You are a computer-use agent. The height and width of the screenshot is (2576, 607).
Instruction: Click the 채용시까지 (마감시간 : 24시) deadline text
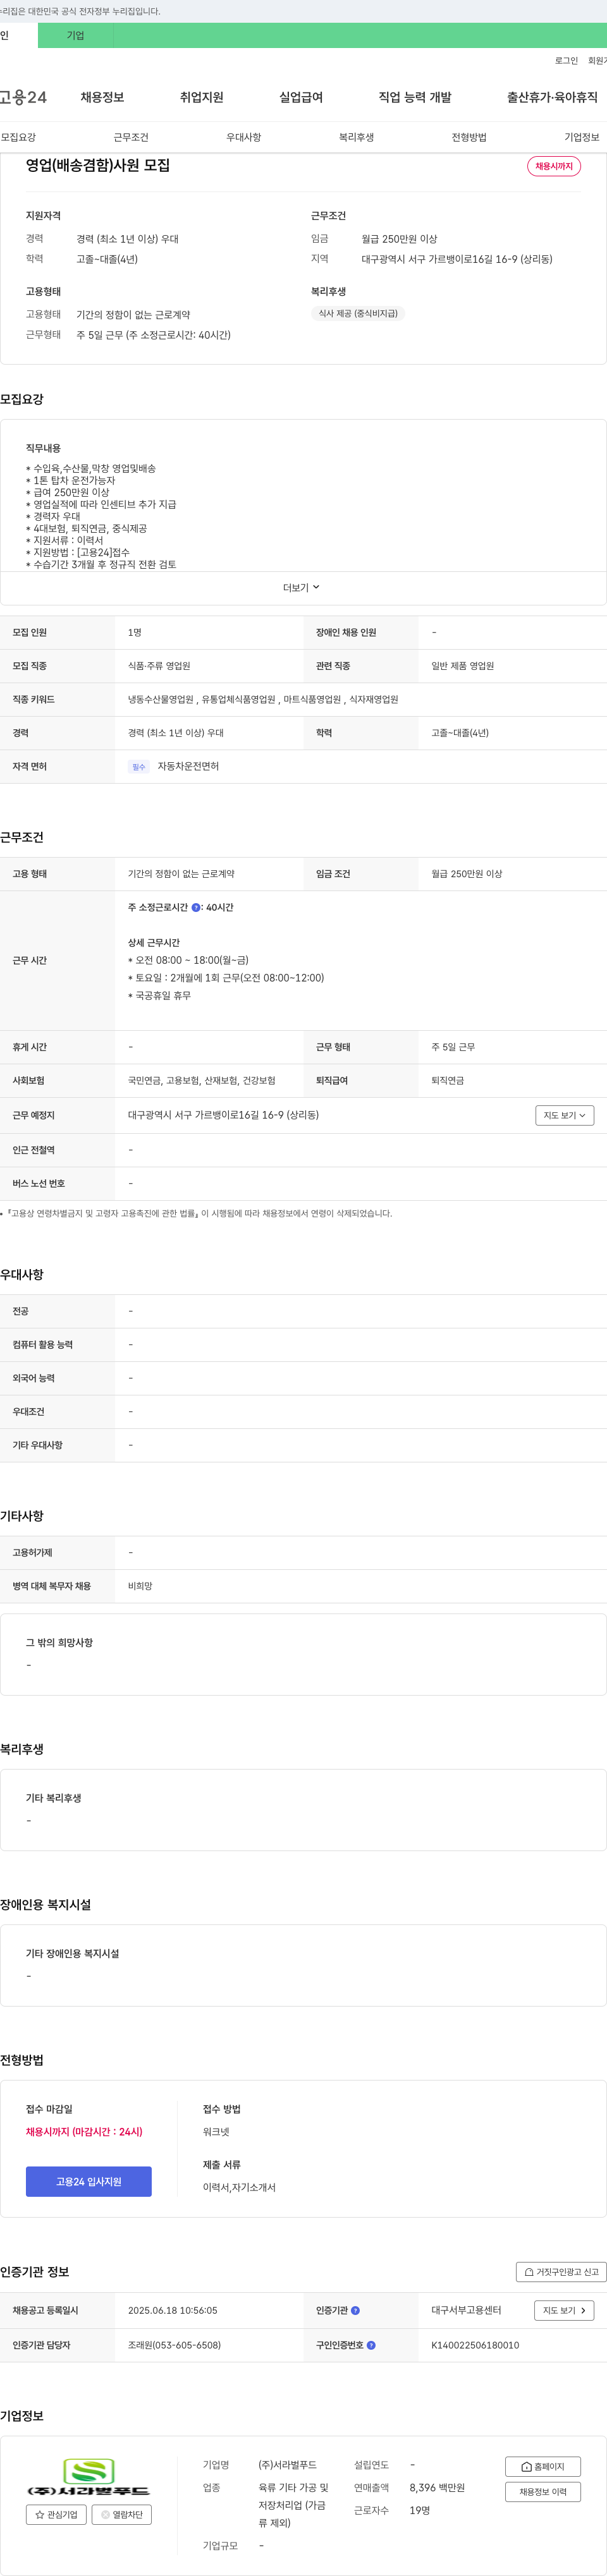[x=84, y=2131]
